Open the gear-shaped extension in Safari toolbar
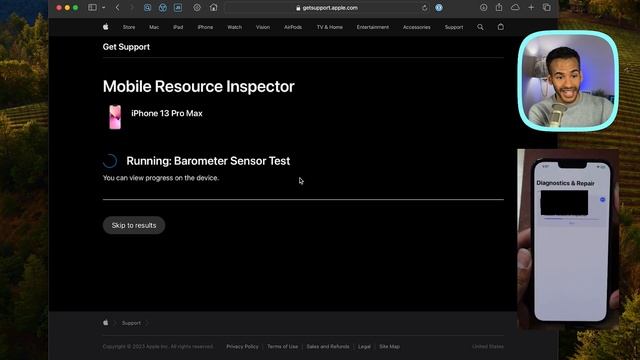 197,7
